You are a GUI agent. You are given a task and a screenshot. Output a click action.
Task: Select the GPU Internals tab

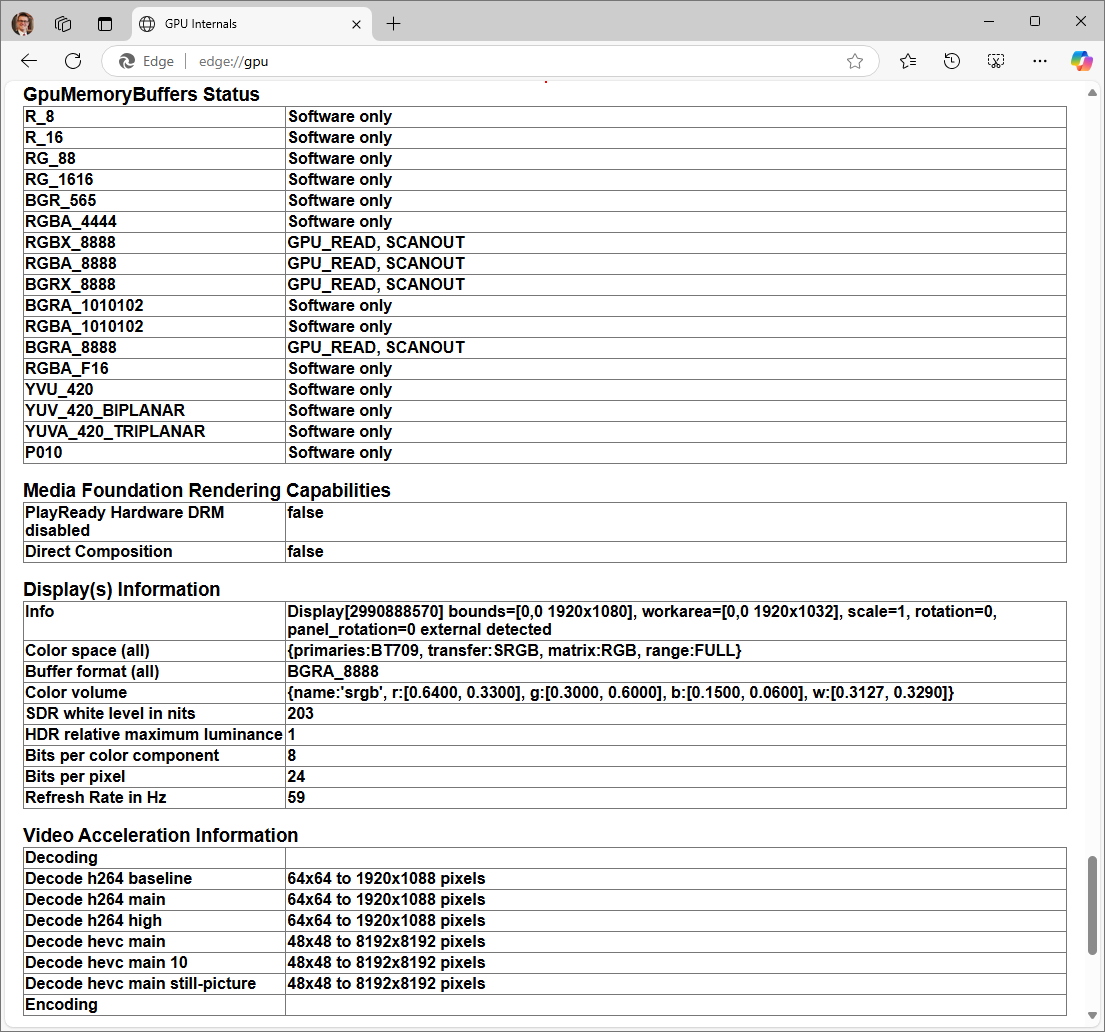click(252, 24)
